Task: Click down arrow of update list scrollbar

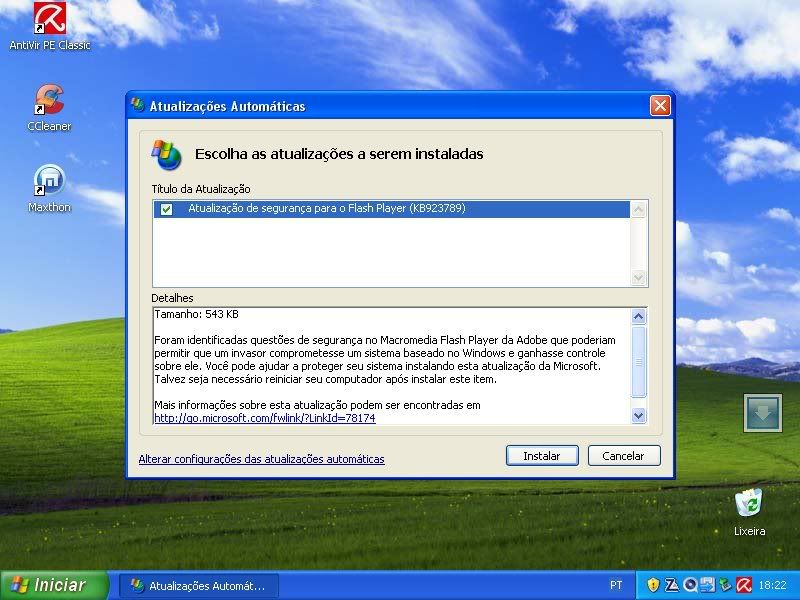Action: click(x=638, y=278)
